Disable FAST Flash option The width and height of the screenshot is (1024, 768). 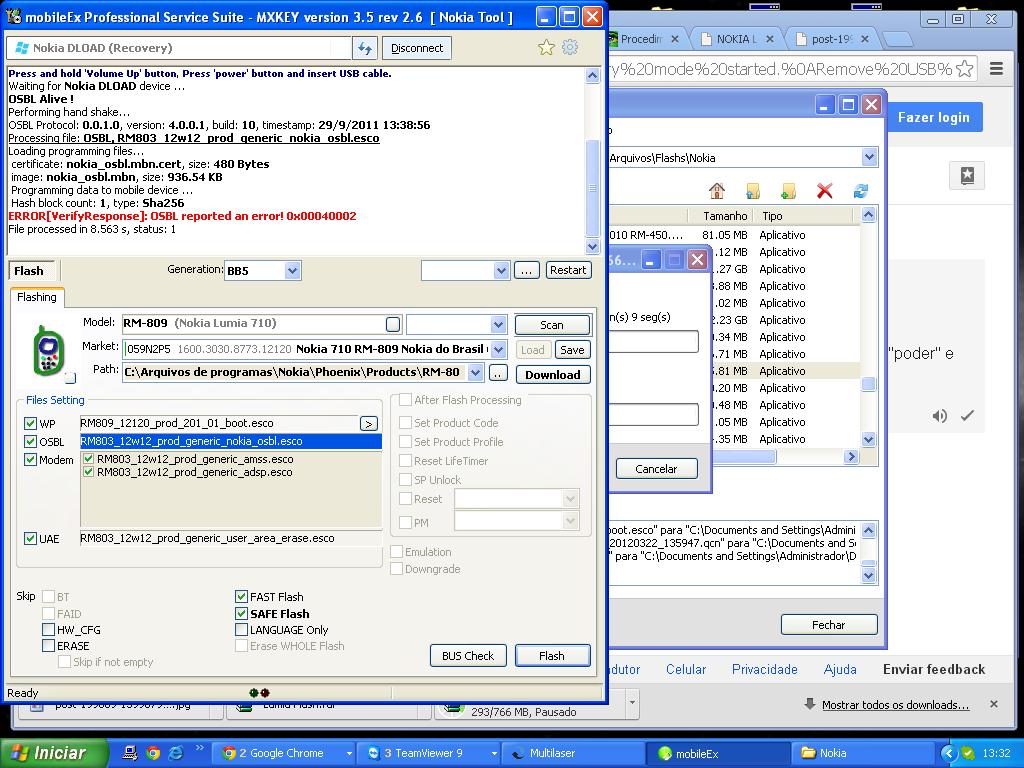[241, 596]
